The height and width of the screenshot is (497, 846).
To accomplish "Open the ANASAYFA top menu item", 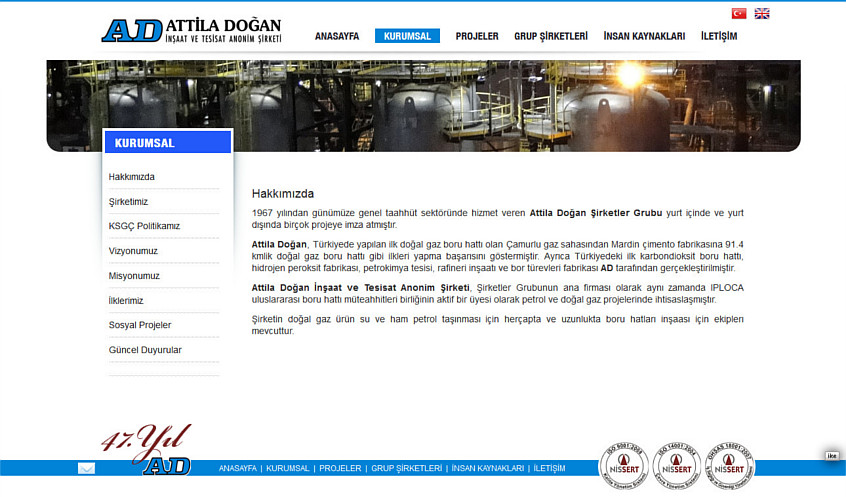I will coord(337,36).
